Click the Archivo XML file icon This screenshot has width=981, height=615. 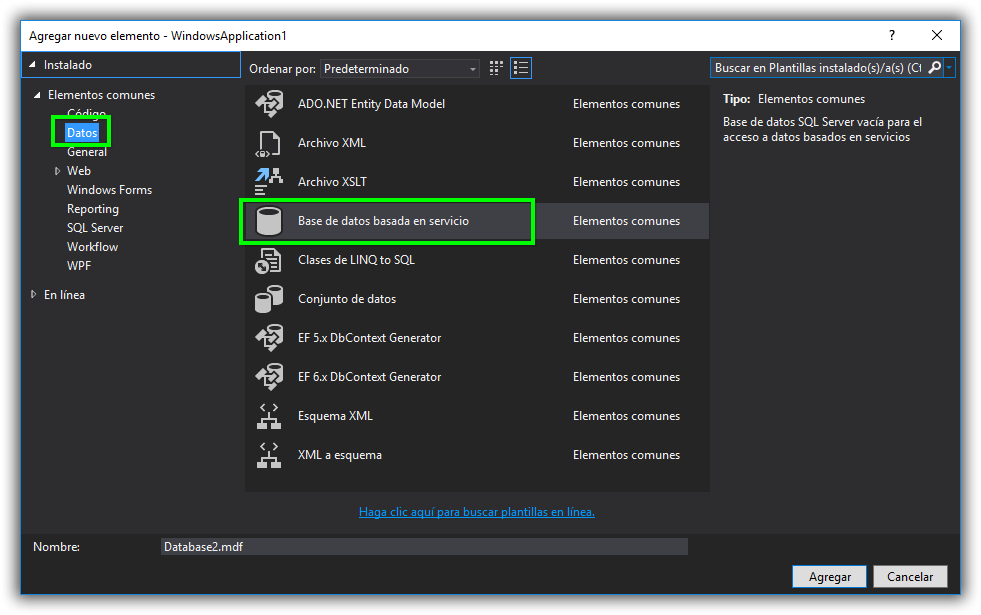269,143
